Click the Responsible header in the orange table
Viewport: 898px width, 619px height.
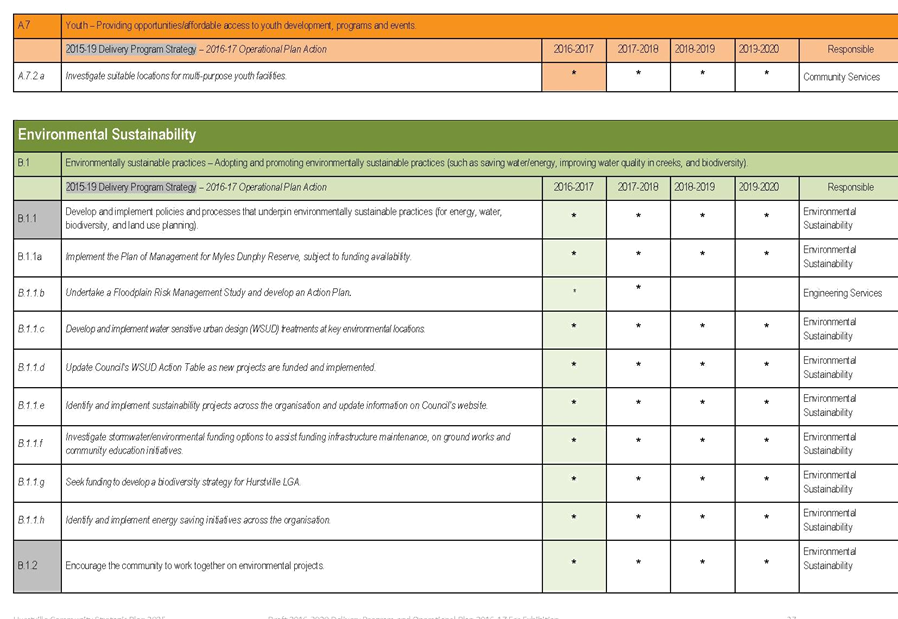pos(850,49)
